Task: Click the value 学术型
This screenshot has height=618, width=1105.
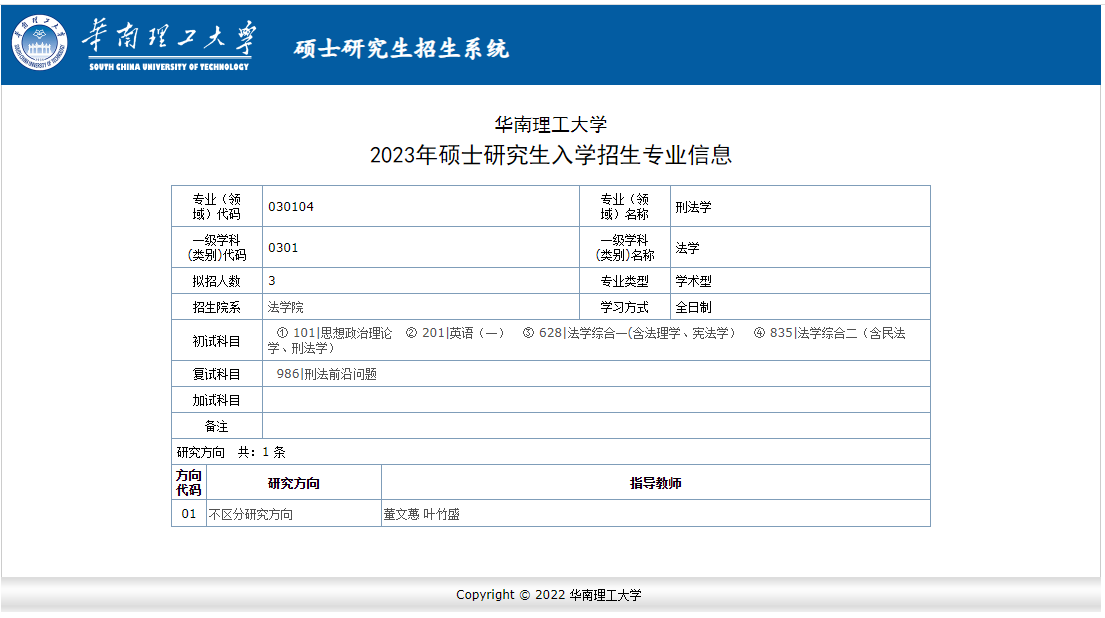Action: pos(693,281)
